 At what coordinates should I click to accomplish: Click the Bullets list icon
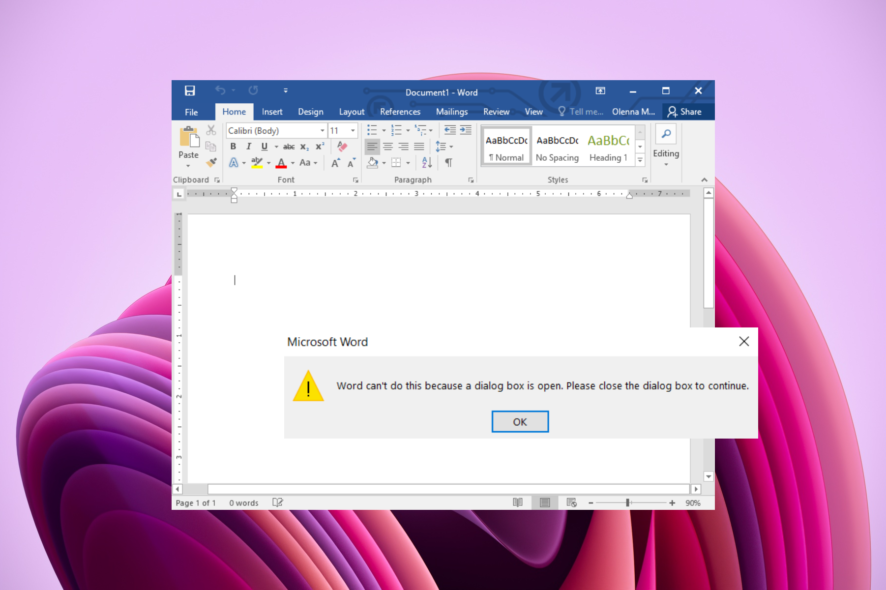[x=372, y=131]
